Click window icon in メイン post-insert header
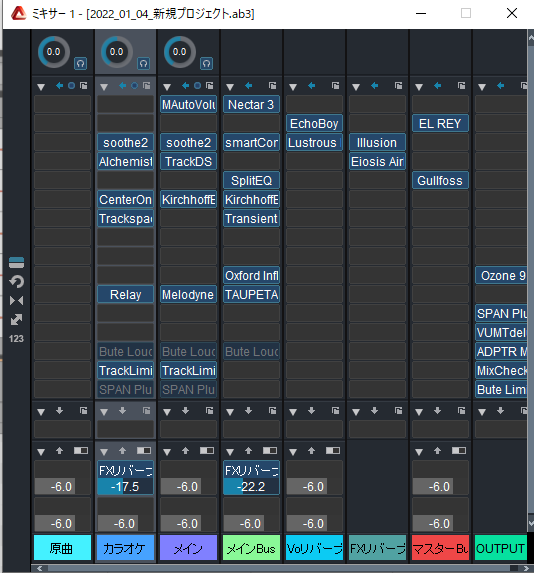Viewport: 534px width, 573px height. coord(209,411)
